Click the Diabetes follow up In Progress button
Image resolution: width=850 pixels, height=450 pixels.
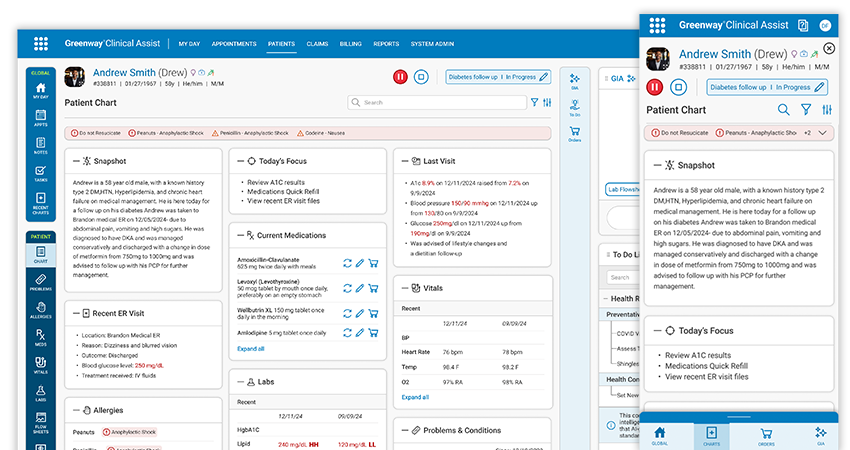(x=498, y=76)
